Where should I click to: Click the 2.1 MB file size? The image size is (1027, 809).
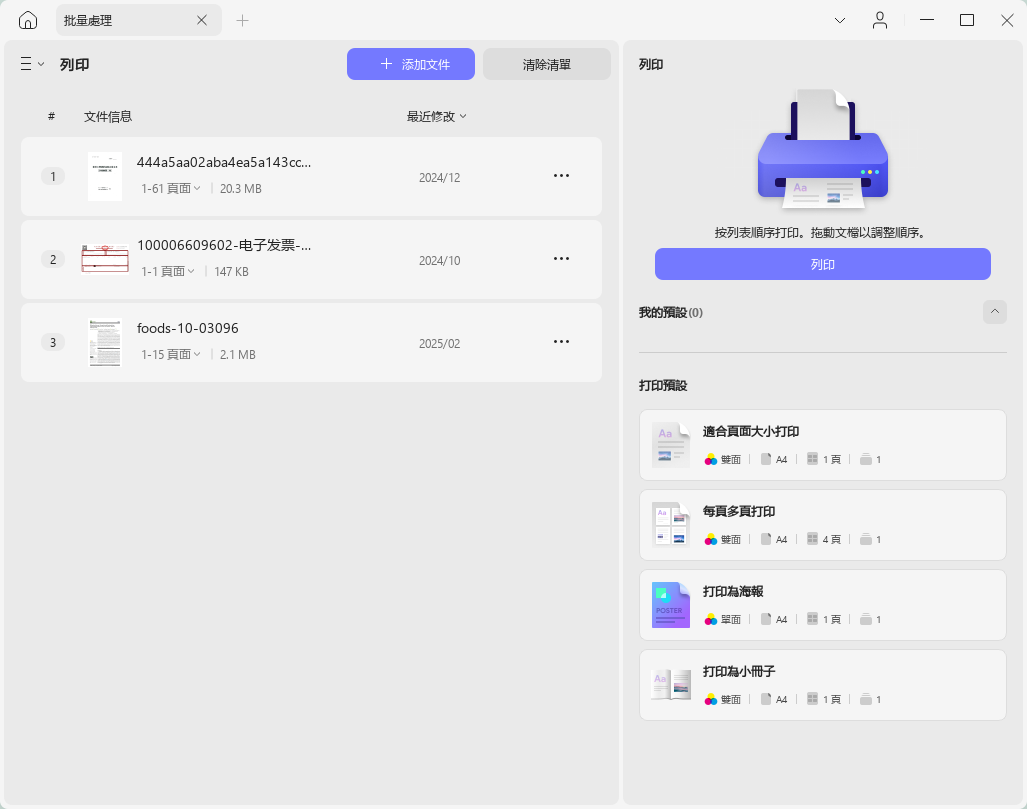pyautogui.click(x=238, y=354)
